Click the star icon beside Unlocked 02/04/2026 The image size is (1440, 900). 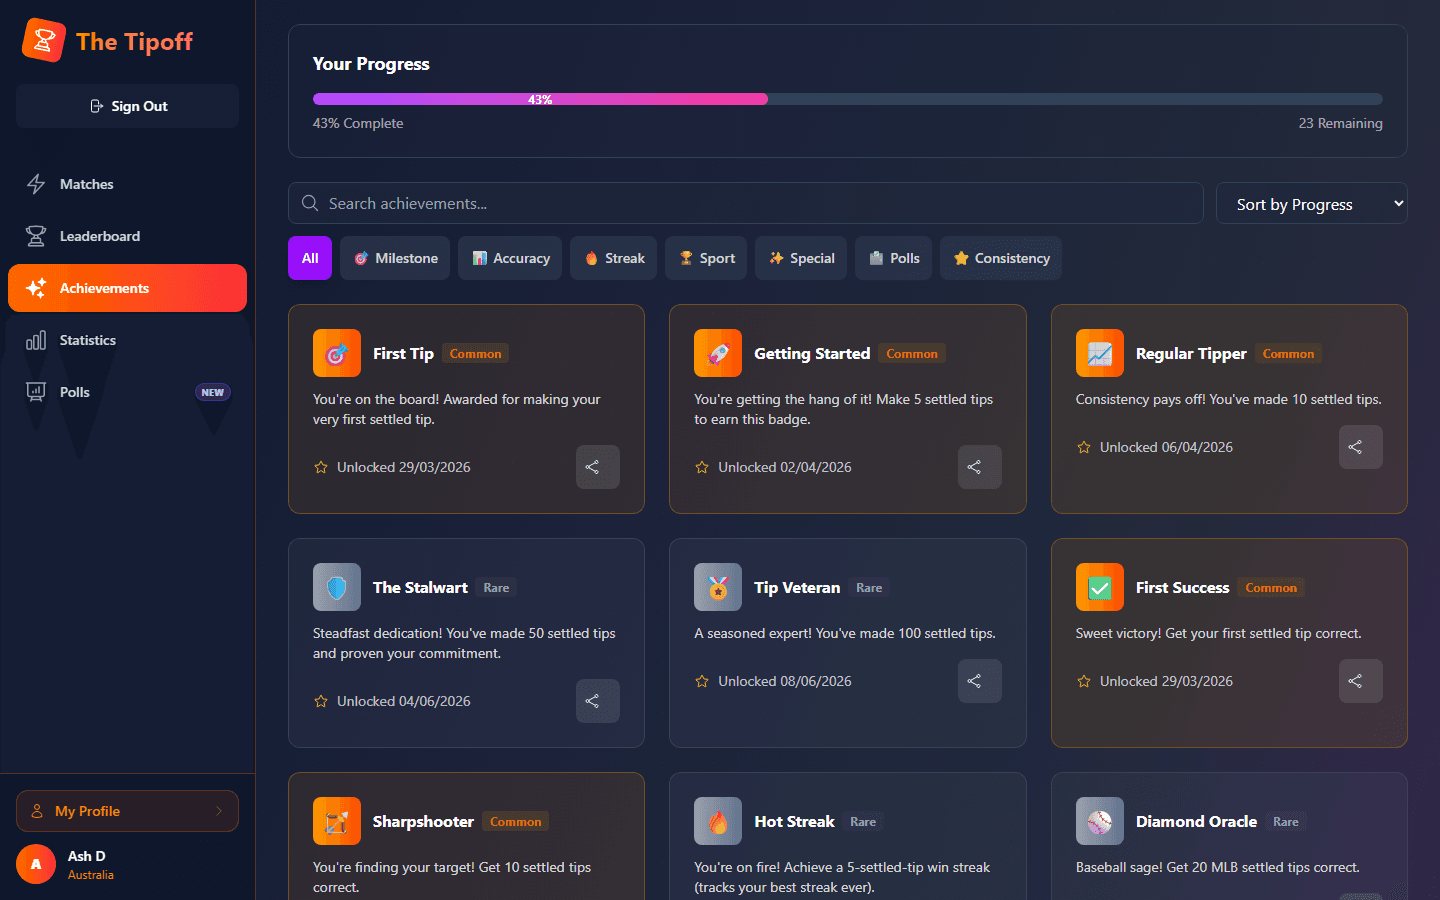(702, 467)
